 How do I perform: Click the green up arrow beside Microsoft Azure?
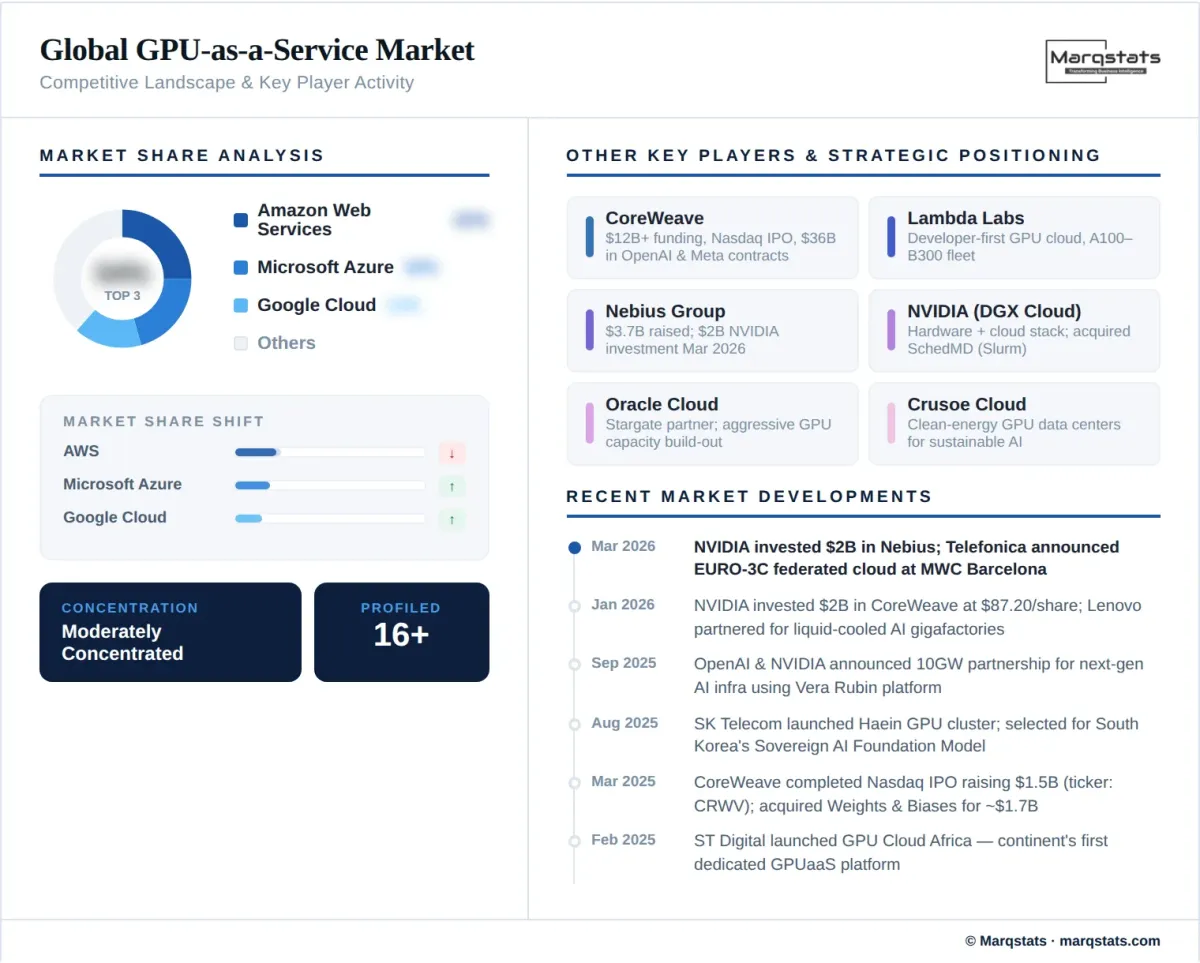click(x=452, y=486)
